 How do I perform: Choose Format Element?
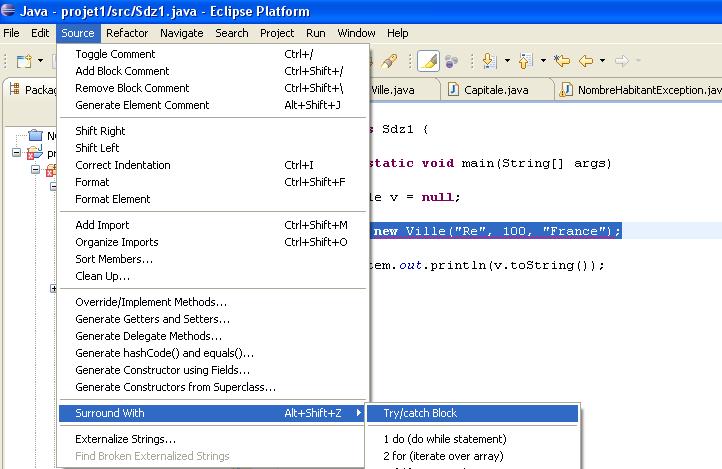tap(212, 199)
